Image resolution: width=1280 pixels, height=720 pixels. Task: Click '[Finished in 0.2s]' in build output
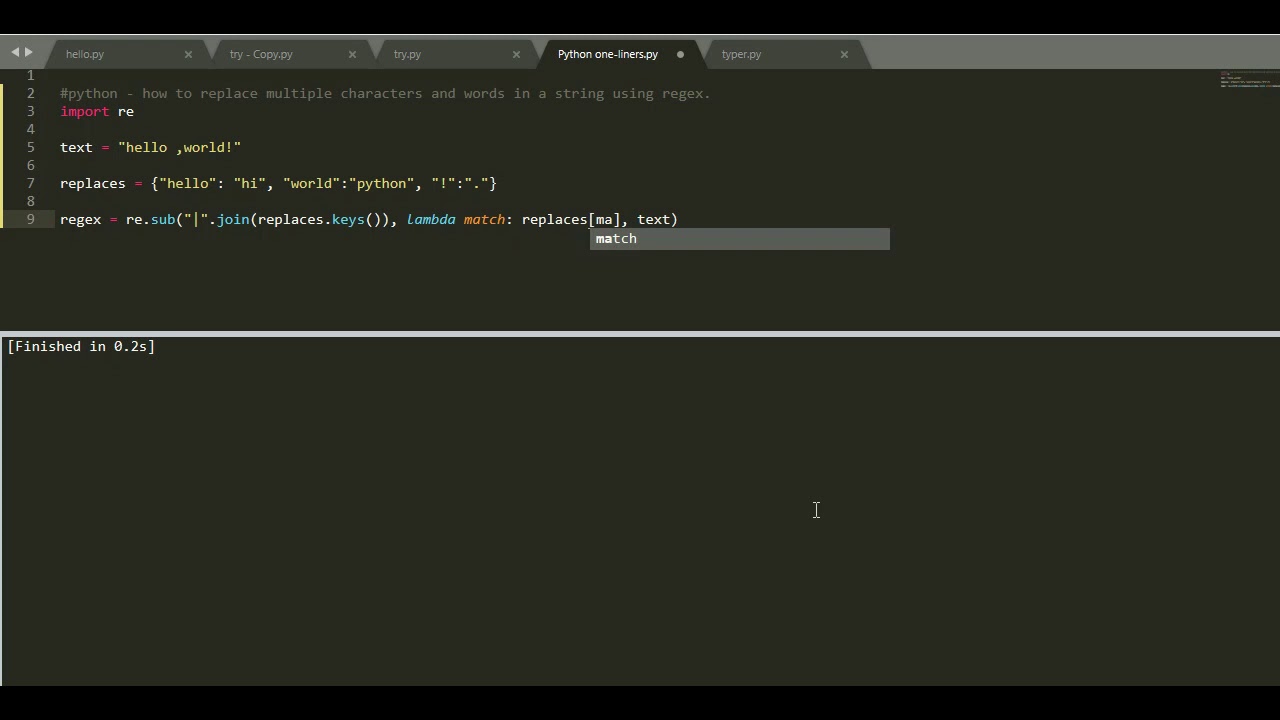tap(81, 346)
